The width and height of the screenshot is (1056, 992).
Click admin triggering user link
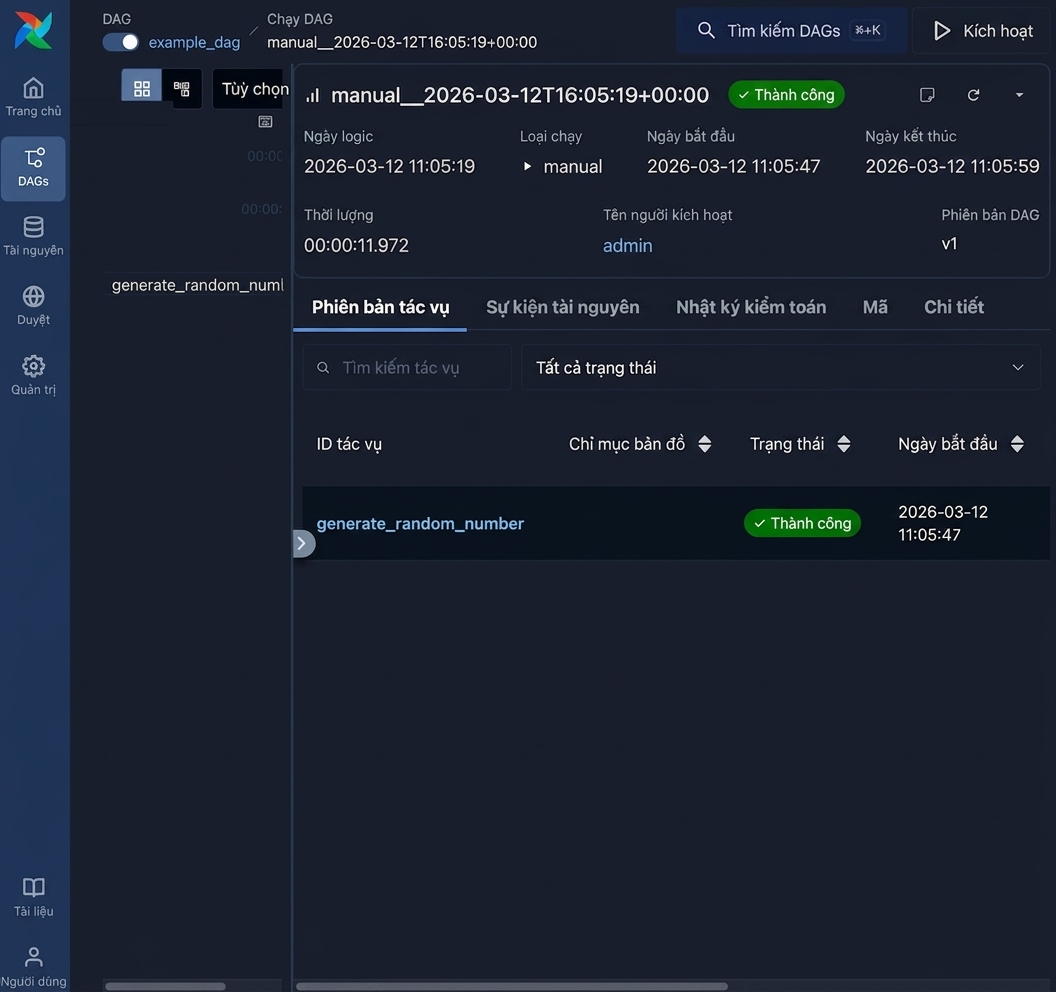(627, 245)
